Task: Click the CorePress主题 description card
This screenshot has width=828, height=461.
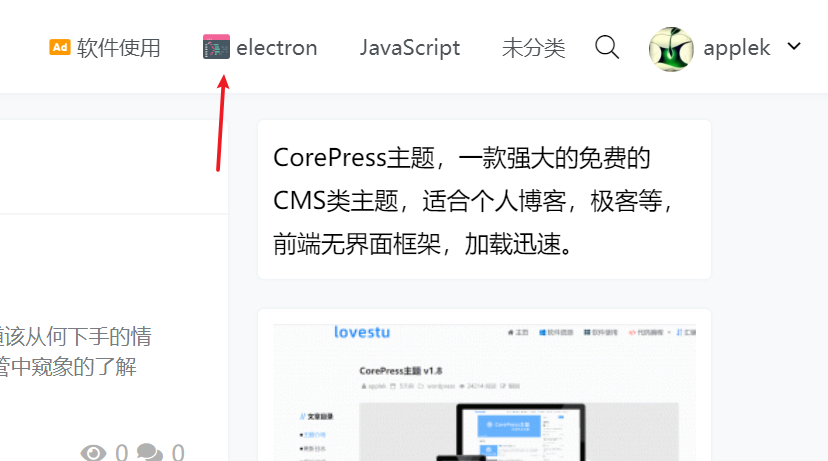Action: click(484, 200)
